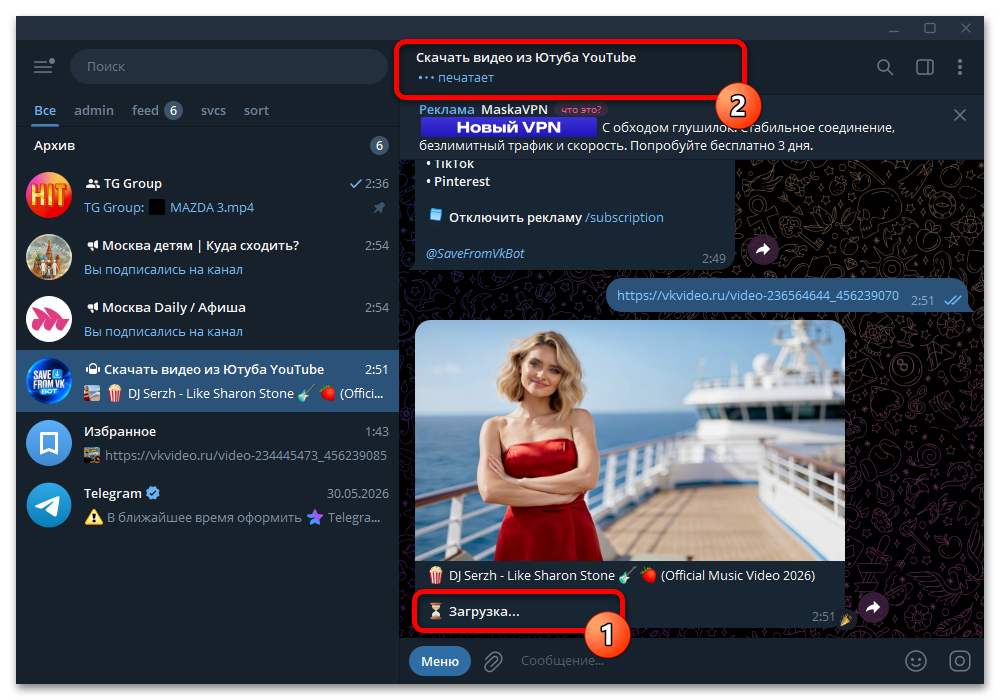Screen dimensions: 1000x700
Task: Open the three-dot chat options menu
Action: tap(960, 67)
